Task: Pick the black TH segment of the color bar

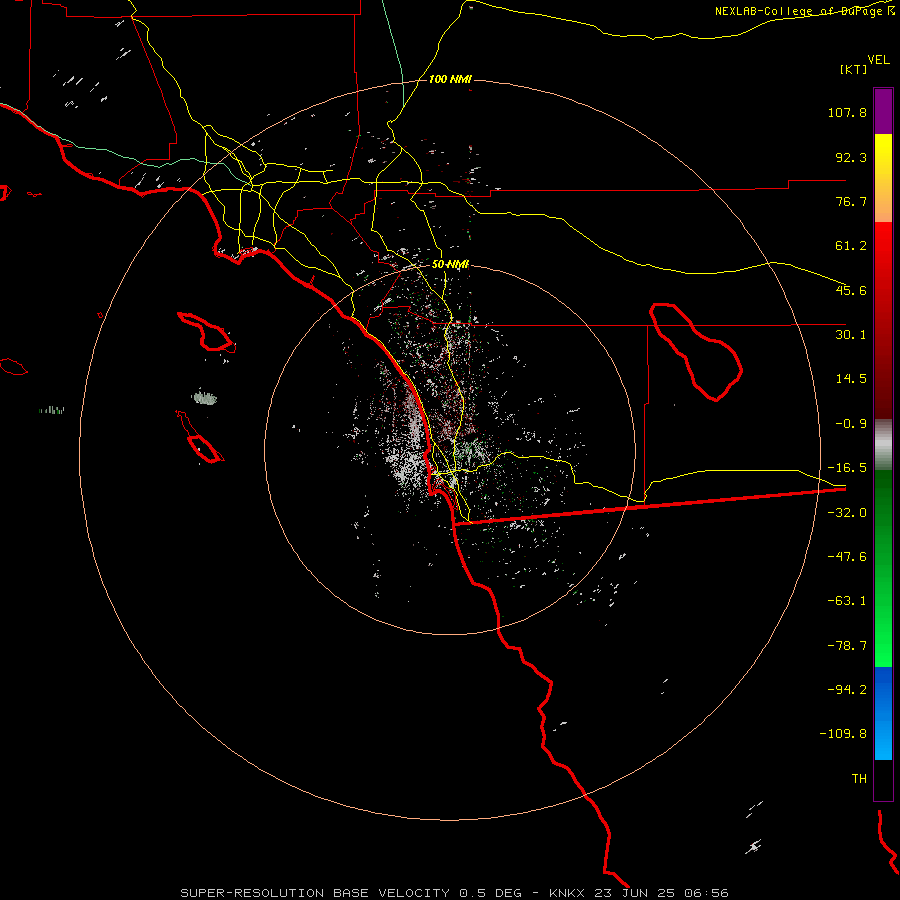Action: 883,780
